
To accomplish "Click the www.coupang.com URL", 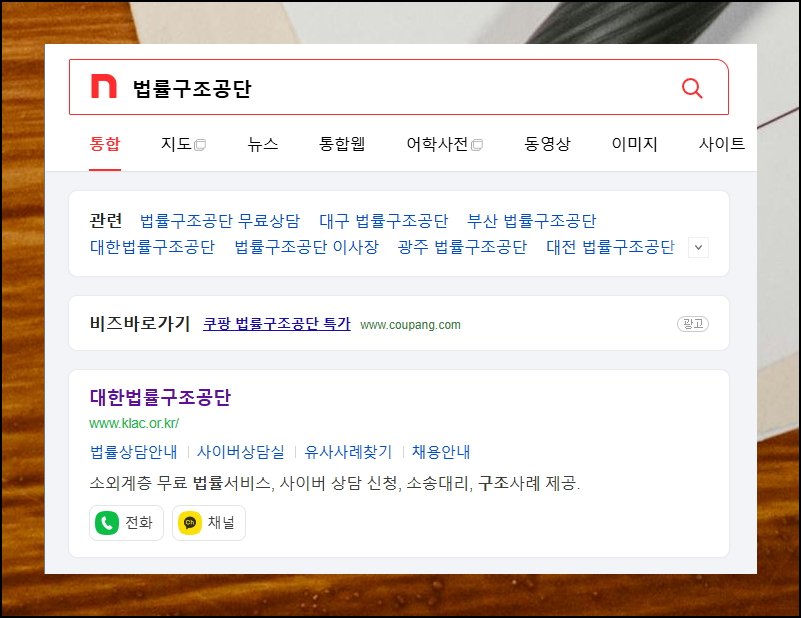I will click(x=410, y=325).
